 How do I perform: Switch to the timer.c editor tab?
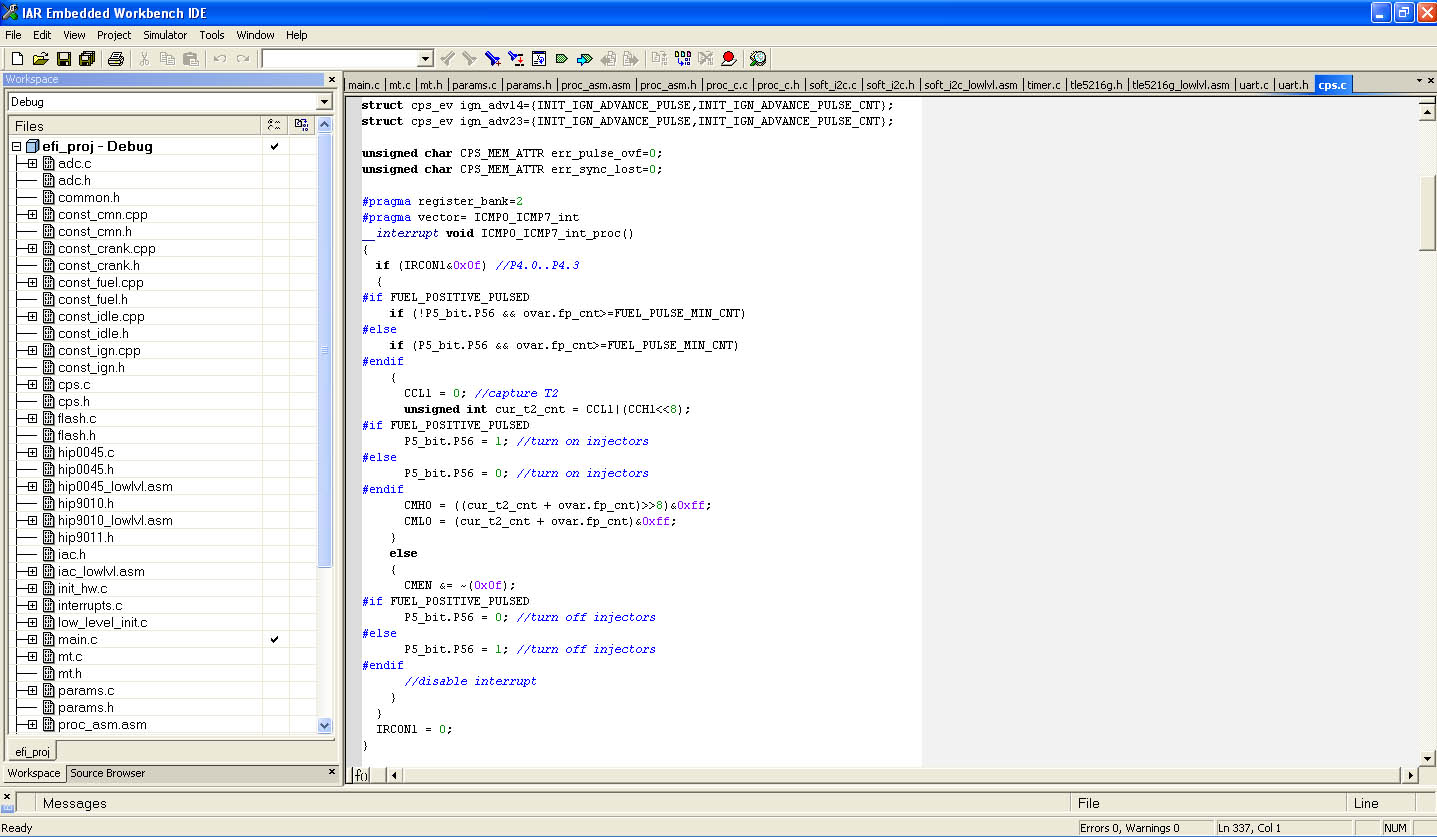(x=1044, y=85)
